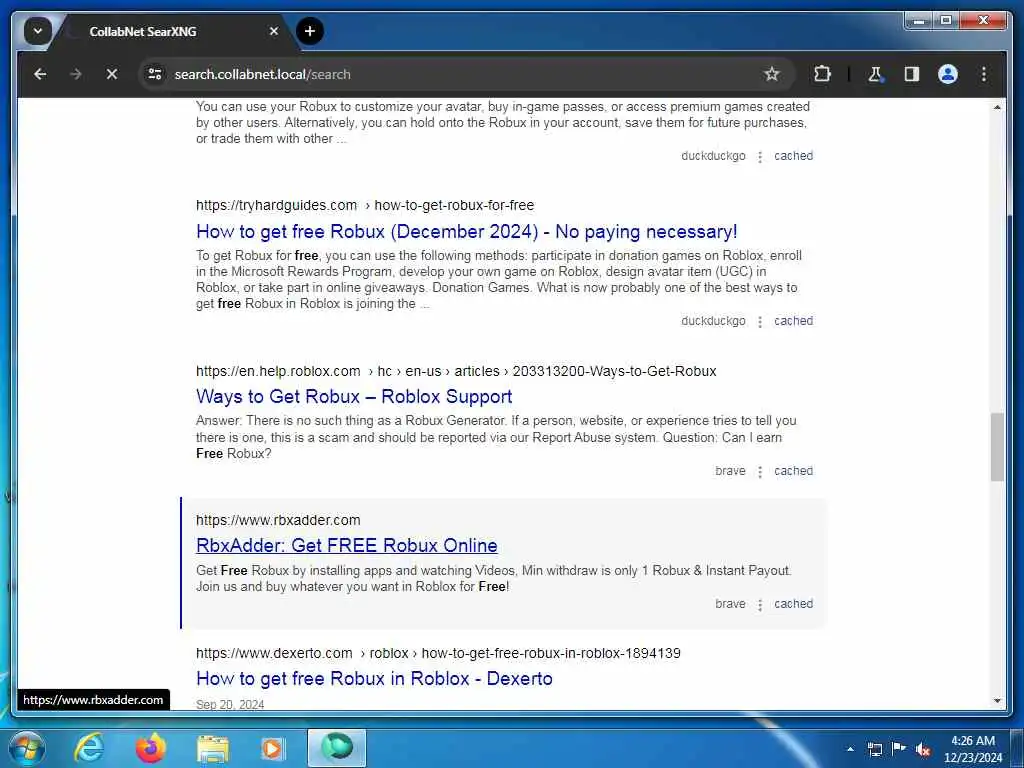Toggle the side panel icon
Viewport: 1024px width, 768px height.
point(912,74)
